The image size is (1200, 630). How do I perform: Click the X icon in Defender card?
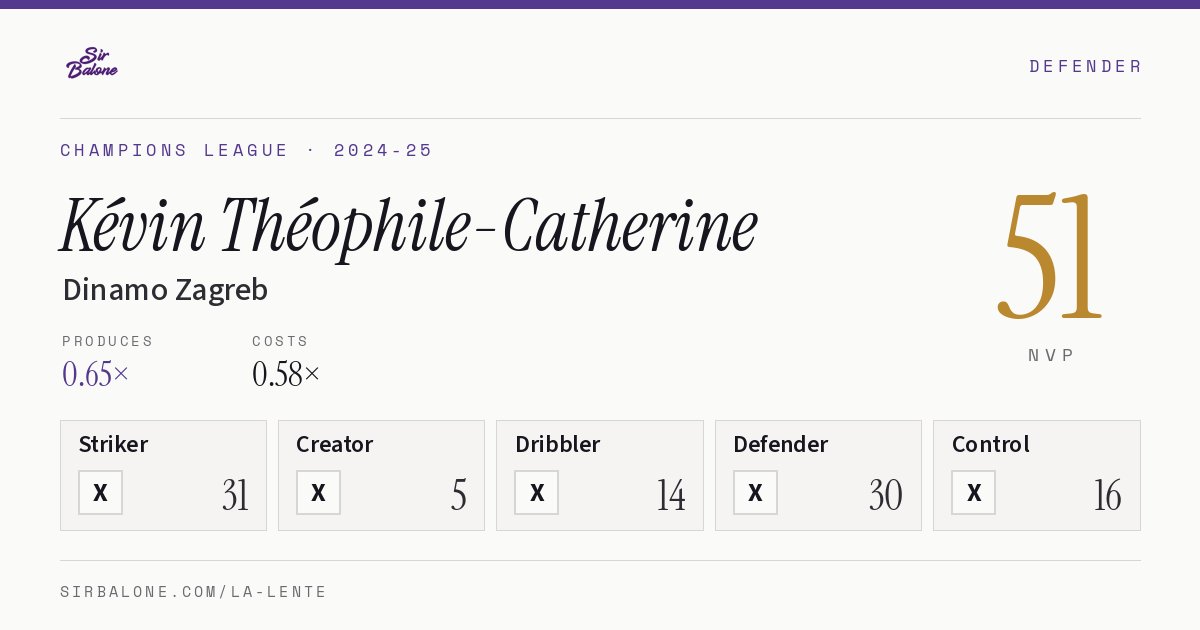pos(755,493)
